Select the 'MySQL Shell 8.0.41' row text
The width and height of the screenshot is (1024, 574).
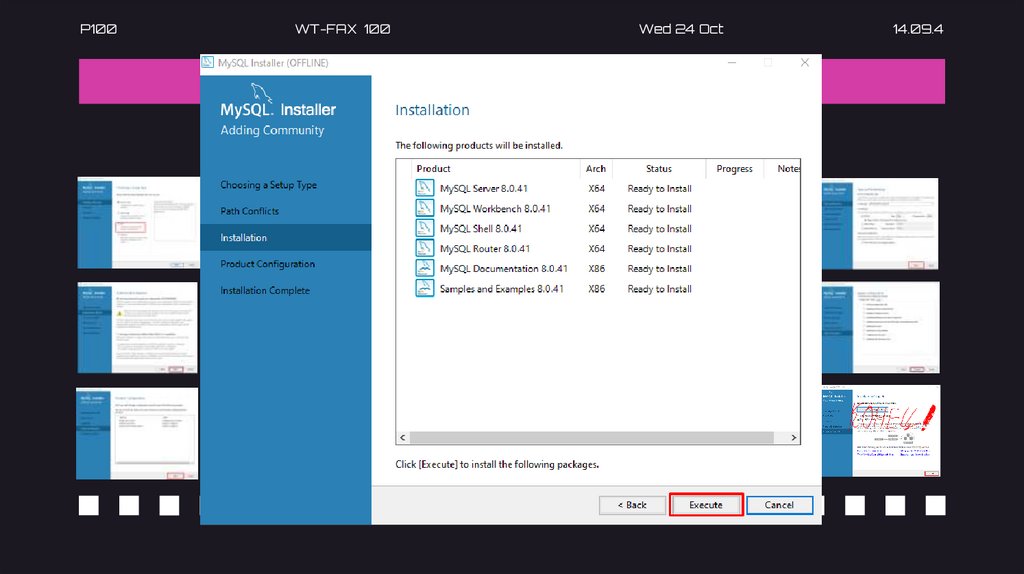(481, 229)
